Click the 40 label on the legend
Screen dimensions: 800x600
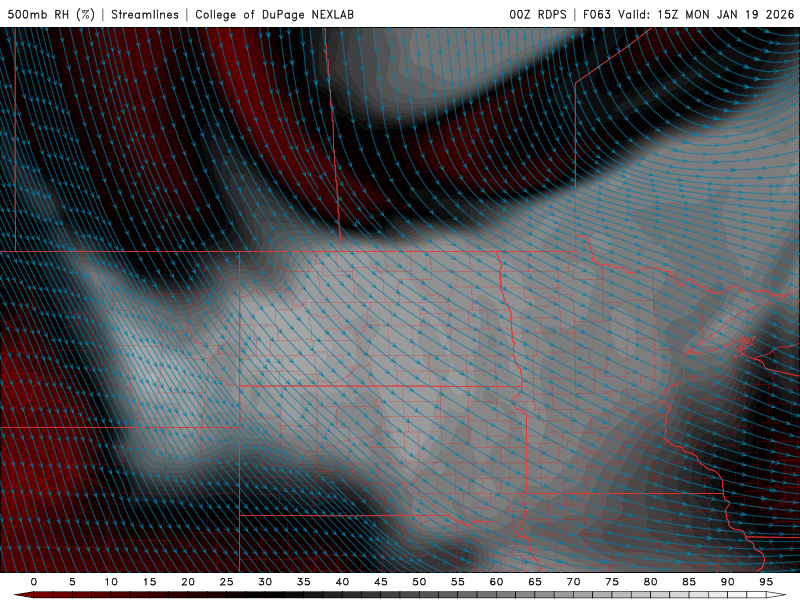tap(342, 582)
